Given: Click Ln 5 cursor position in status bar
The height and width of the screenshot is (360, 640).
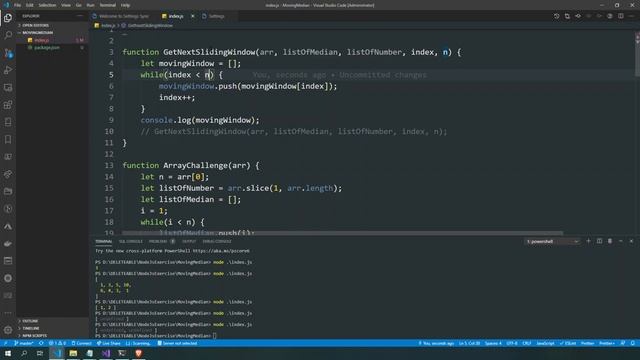Looking at the screenshot, I should 469,343.
